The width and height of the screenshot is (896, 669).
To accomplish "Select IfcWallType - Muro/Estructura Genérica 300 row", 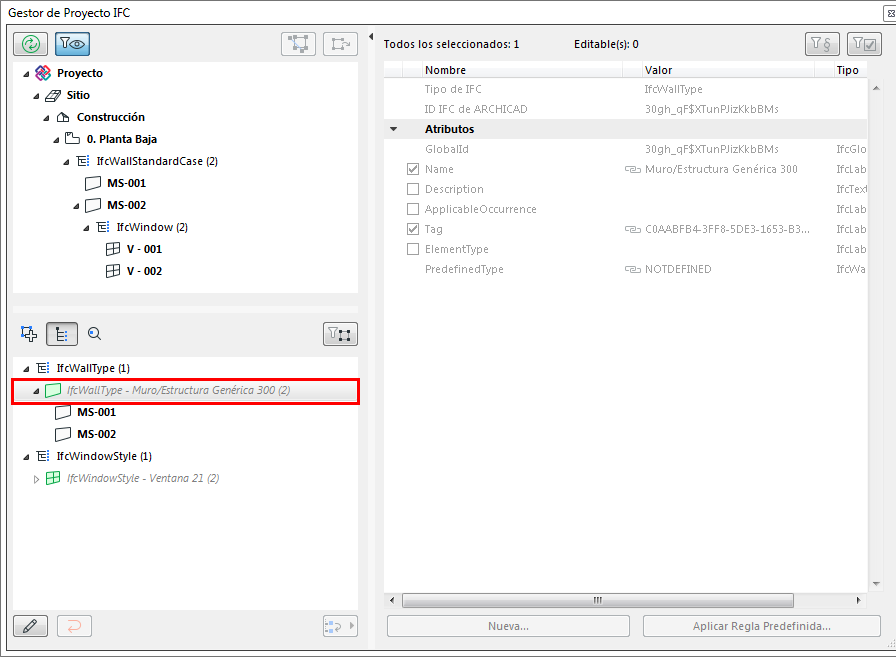I will [x=186, y=391].
